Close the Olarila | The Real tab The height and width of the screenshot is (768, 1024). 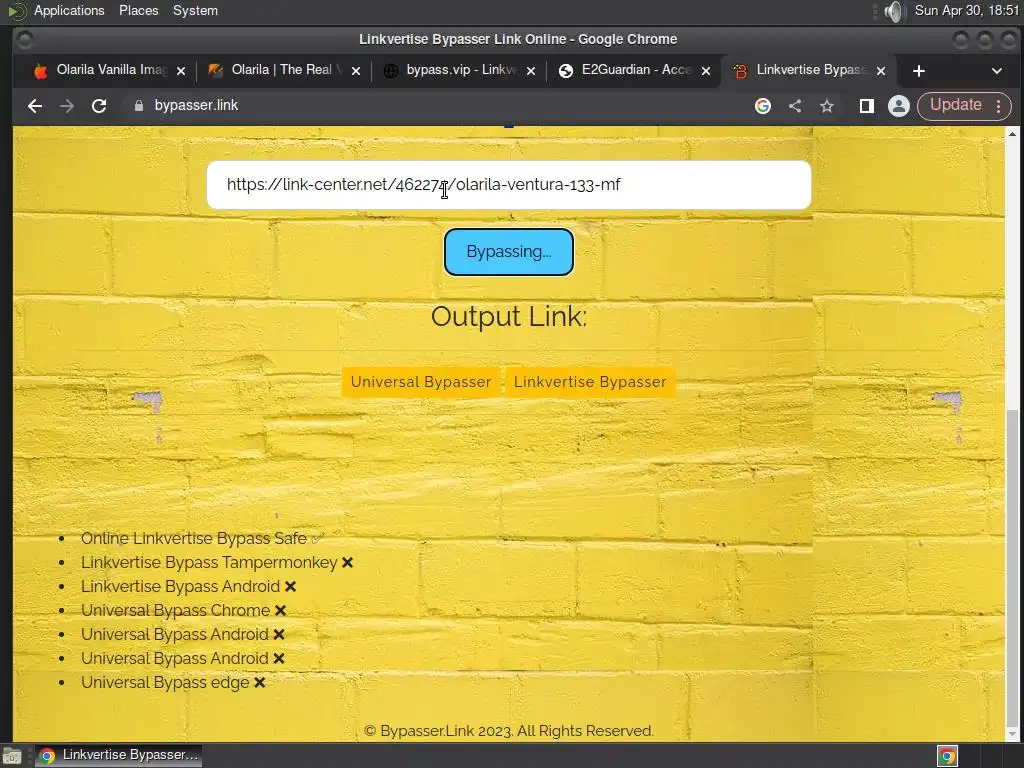[356, 71]
